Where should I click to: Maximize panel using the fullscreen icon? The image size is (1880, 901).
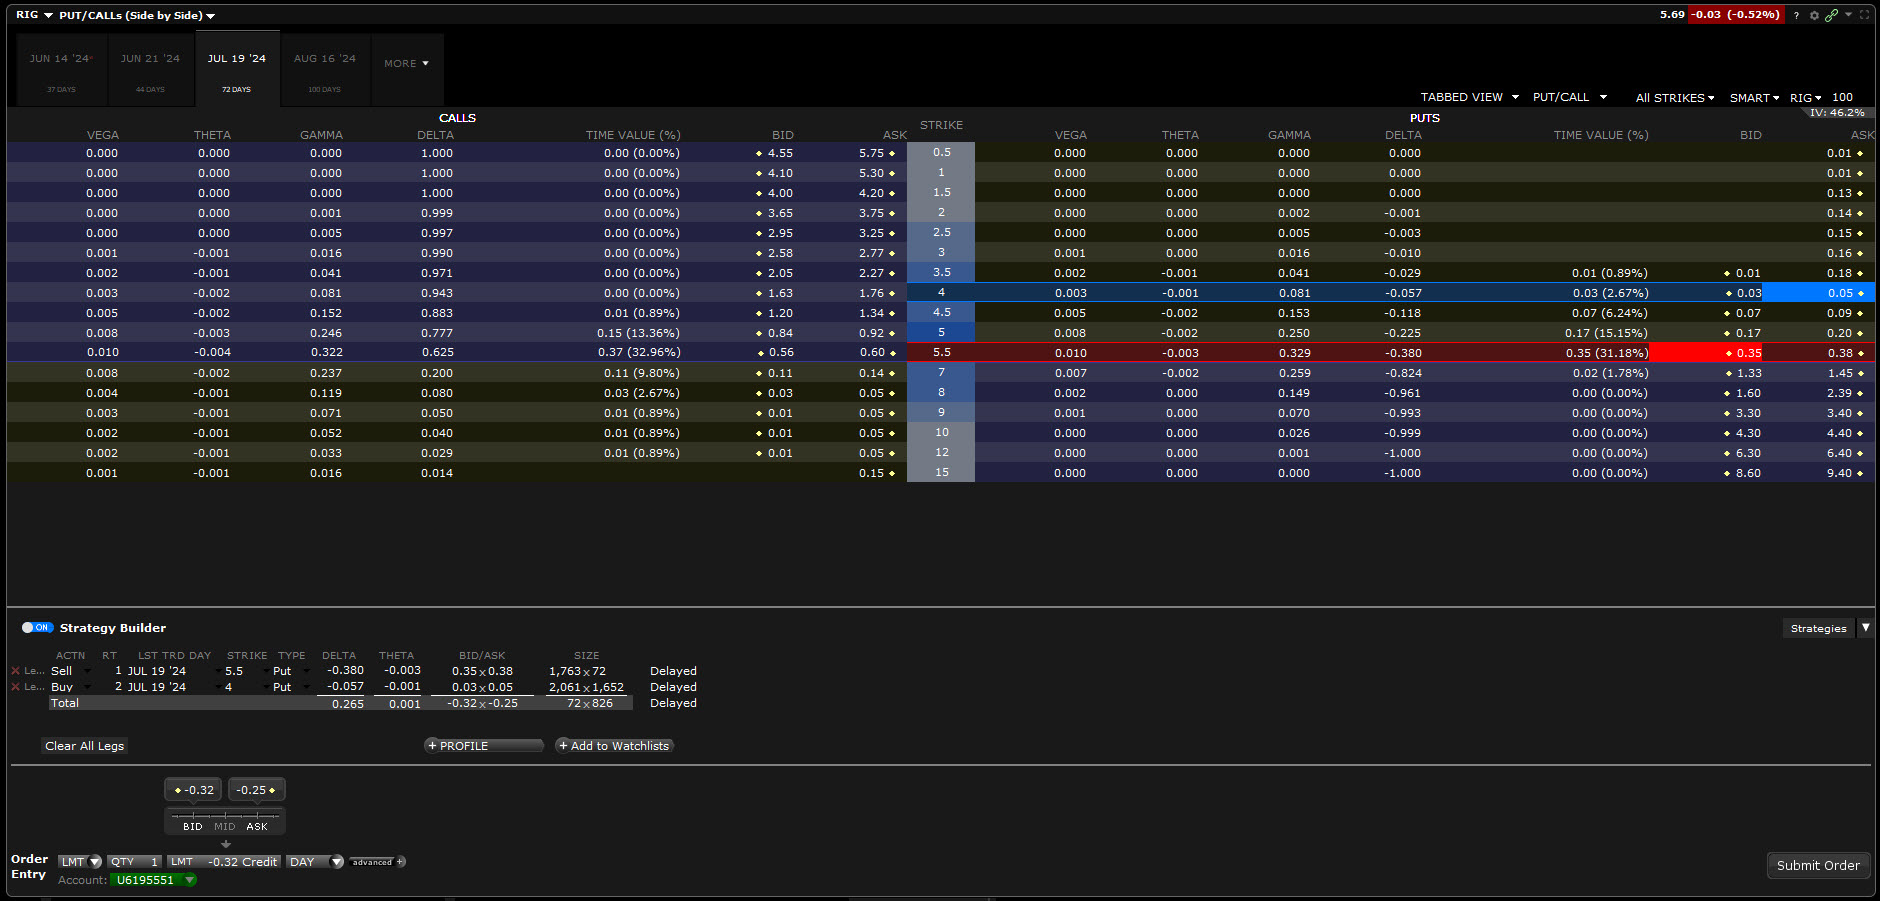(x=1864, y=15)
